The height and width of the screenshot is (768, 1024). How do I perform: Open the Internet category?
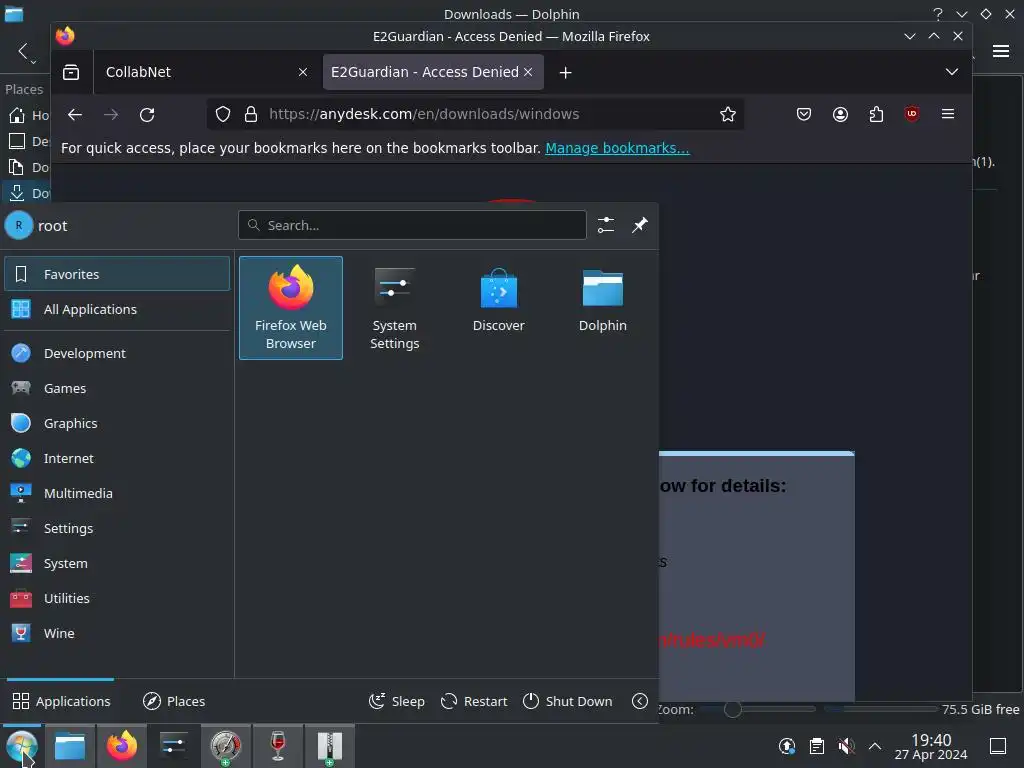pos(117,458)
